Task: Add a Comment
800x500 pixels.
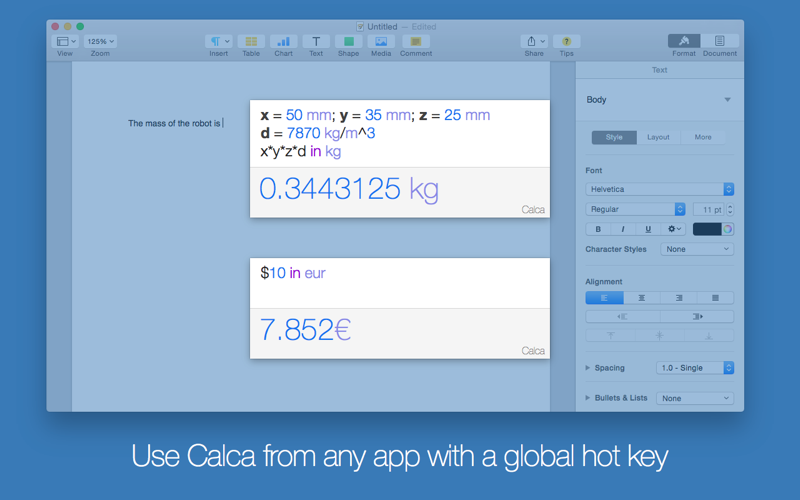Action: coord(416,41)
